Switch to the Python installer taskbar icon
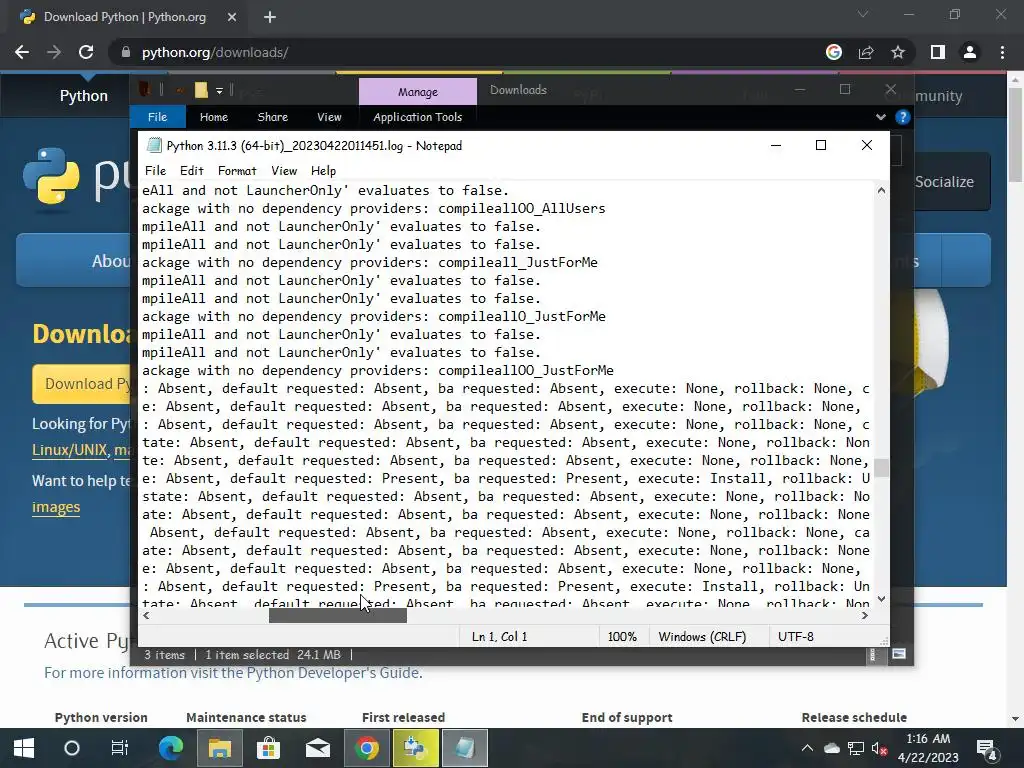The width and height of the screenshot is (1024, 768). [415, 748]
